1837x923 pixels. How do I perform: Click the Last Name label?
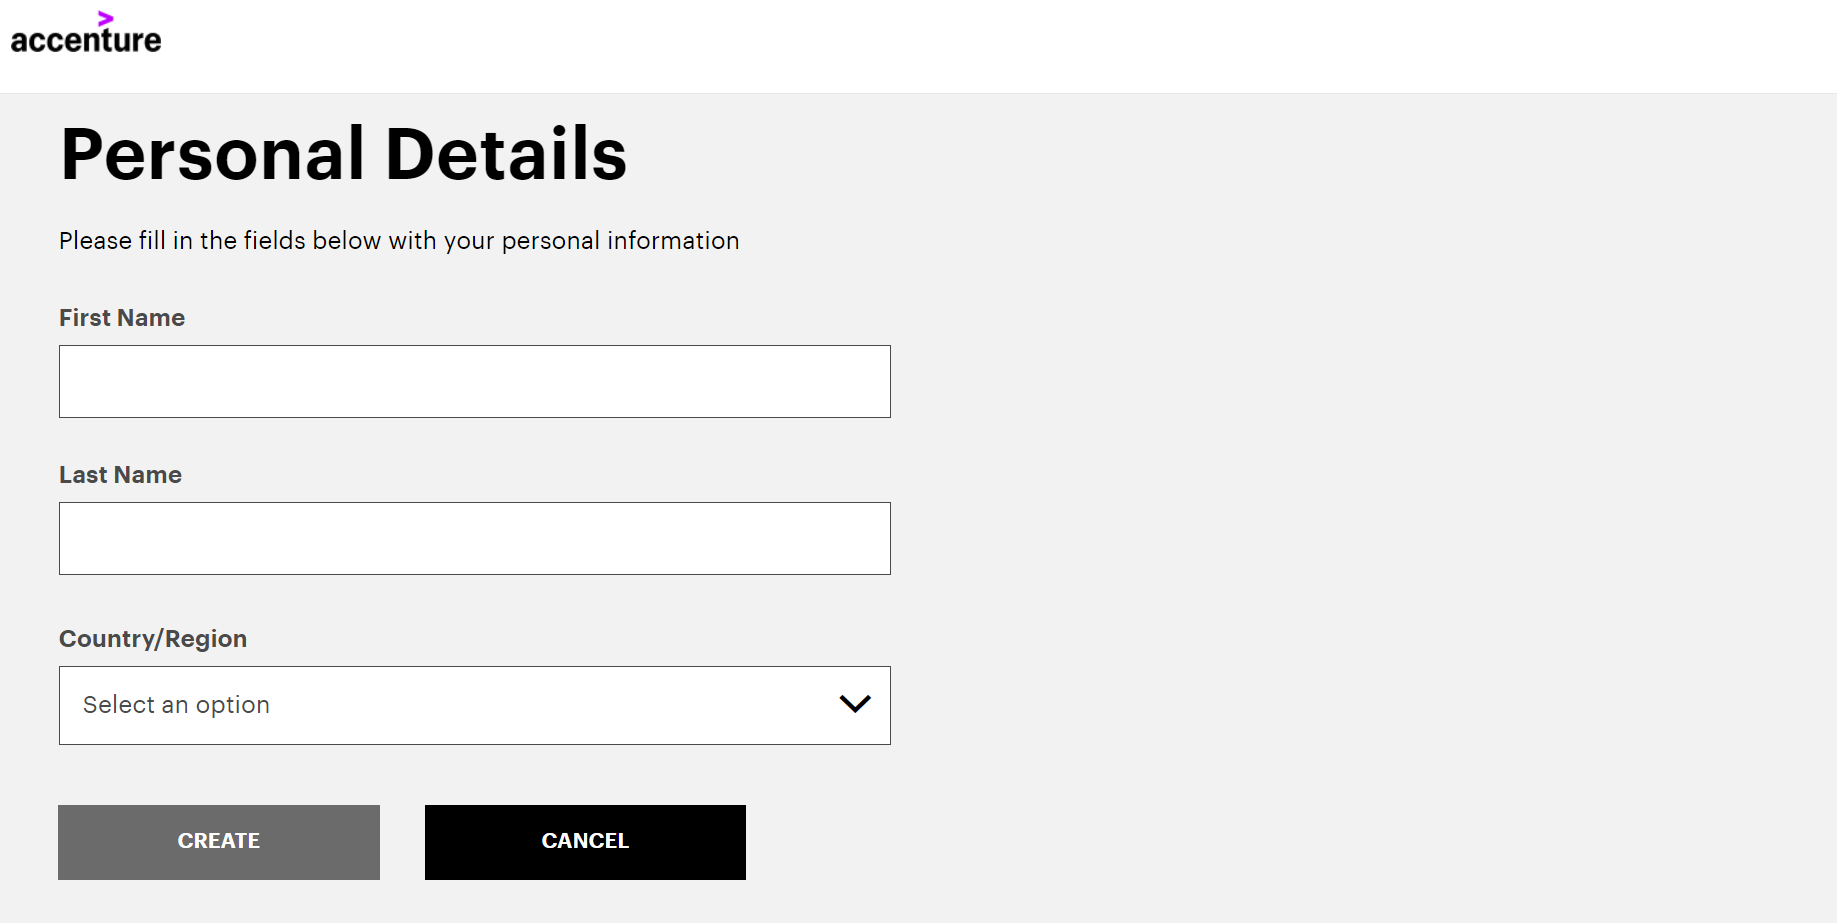point(120,475)
